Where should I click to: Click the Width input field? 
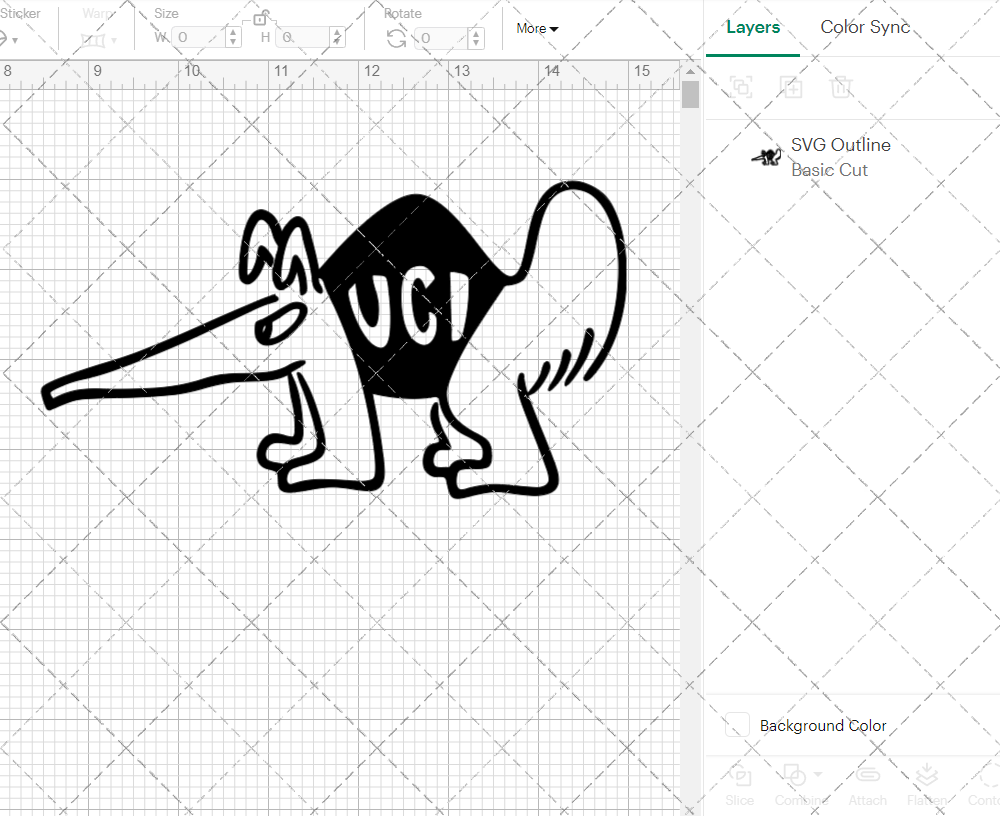tap(200, 35)
